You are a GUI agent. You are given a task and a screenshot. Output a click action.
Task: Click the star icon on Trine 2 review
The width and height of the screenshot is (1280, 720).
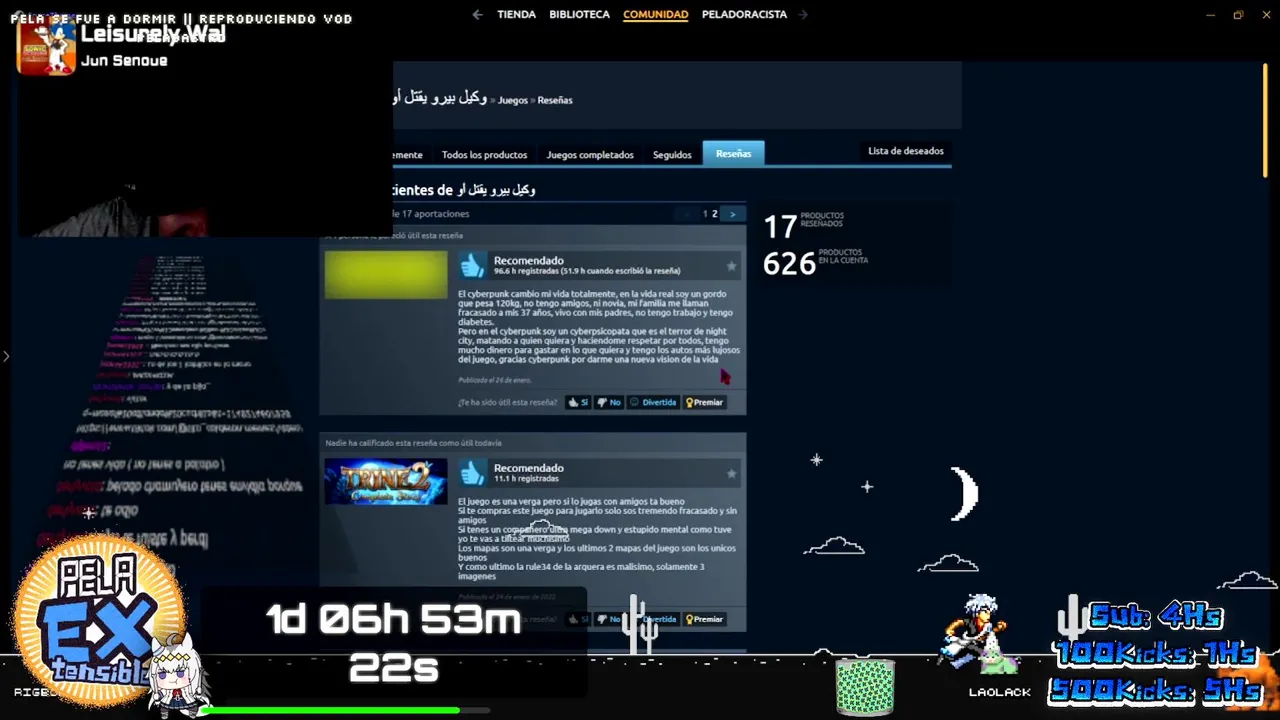[731, 473]
